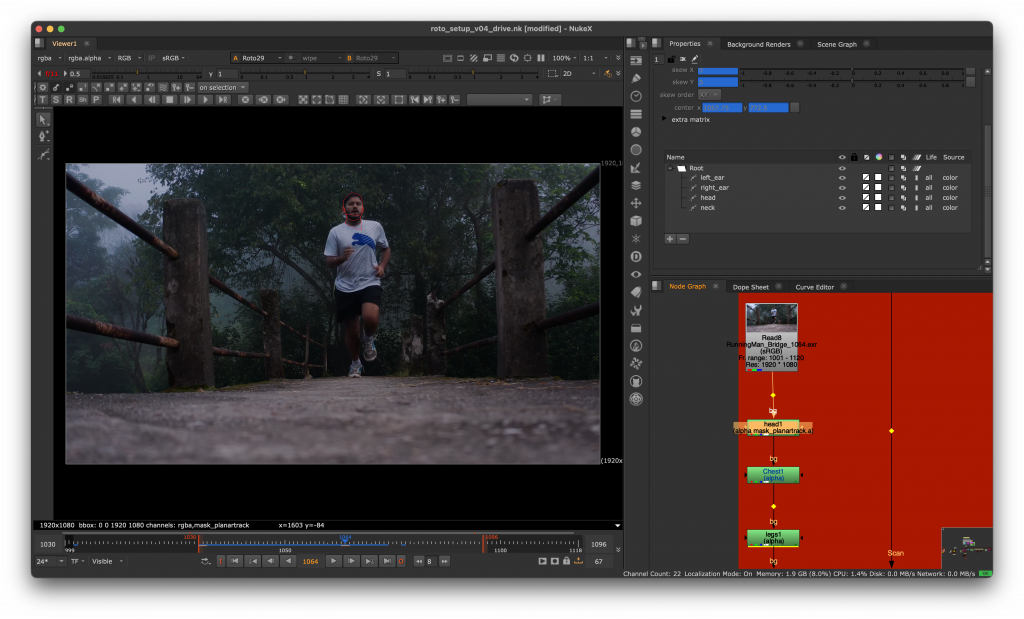Open the Deep nodes D icon
This screenshot has height=619, width=1024.
(x=636, y=256)
